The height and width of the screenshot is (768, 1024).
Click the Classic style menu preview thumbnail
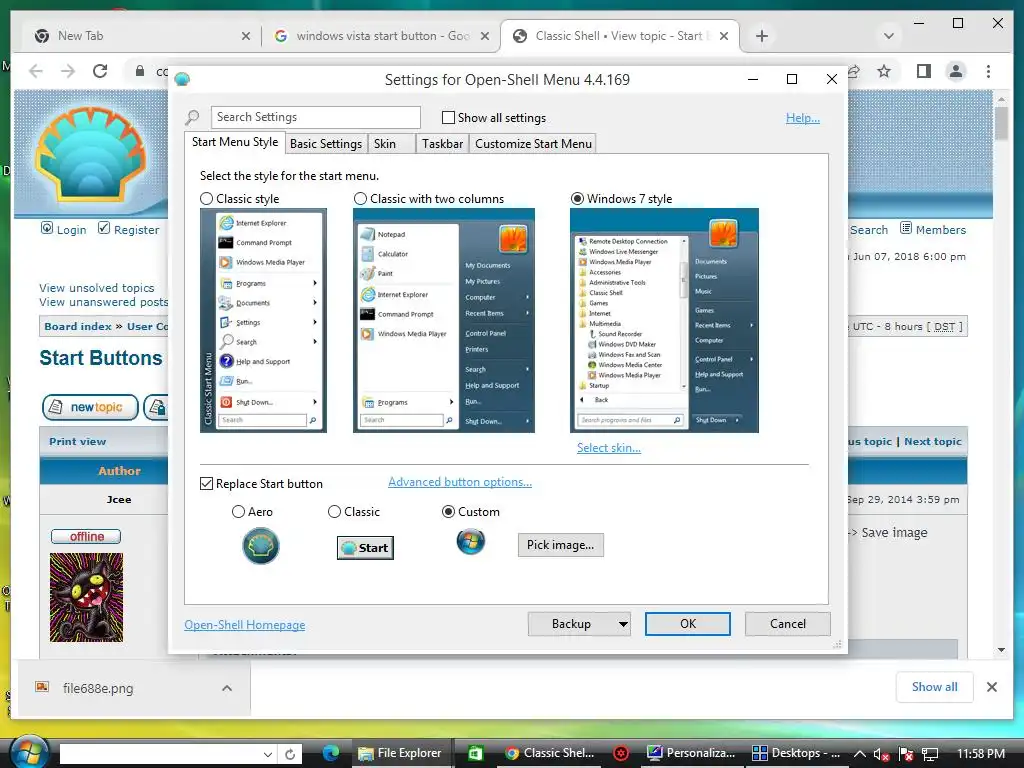[x=263, y=320]
